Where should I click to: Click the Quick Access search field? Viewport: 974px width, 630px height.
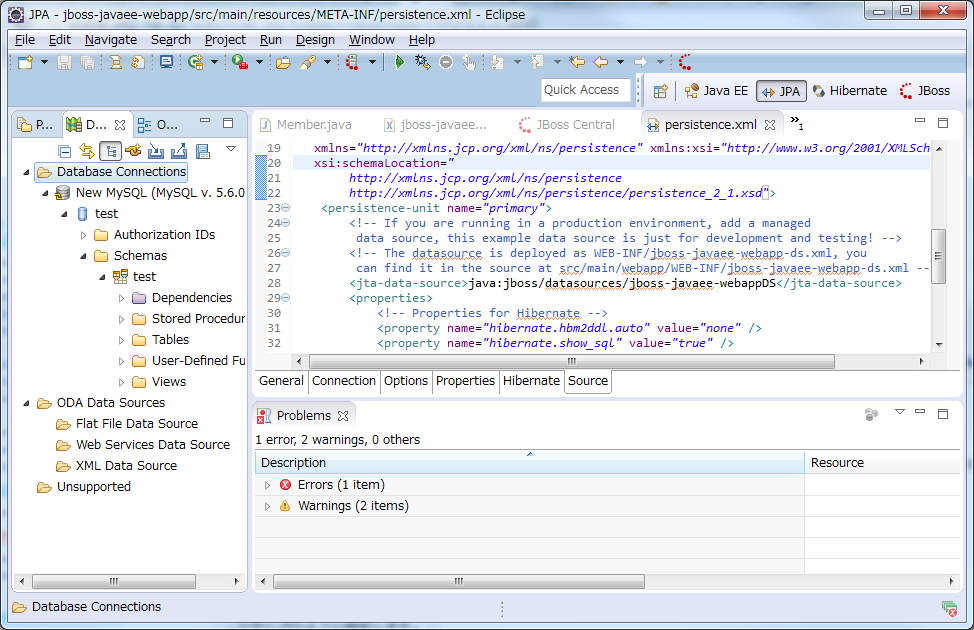(586, 90)
